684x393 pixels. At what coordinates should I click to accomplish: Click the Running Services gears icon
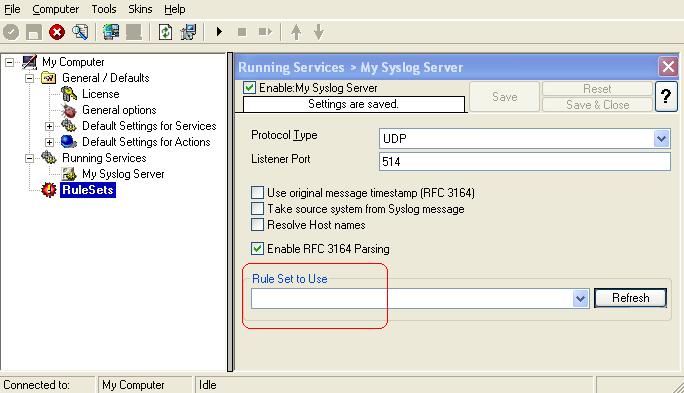coord(48,157)
